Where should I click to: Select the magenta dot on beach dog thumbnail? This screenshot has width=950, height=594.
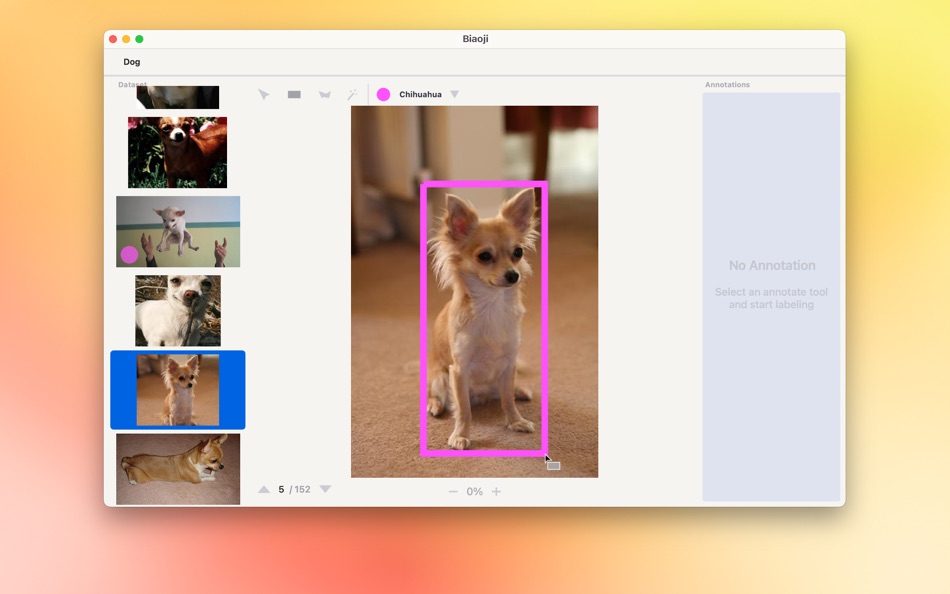[129, 255]
